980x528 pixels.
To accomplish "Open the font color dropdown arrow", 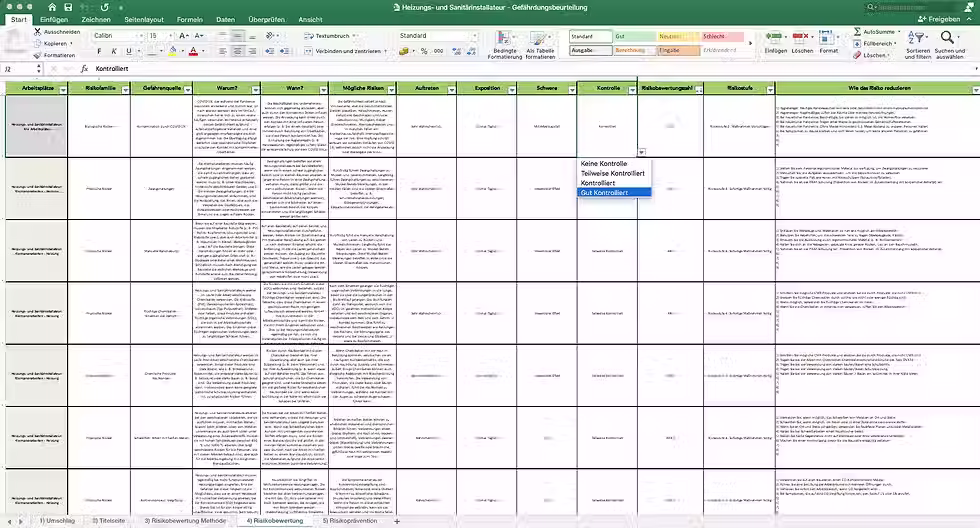I will pos(202,51).
